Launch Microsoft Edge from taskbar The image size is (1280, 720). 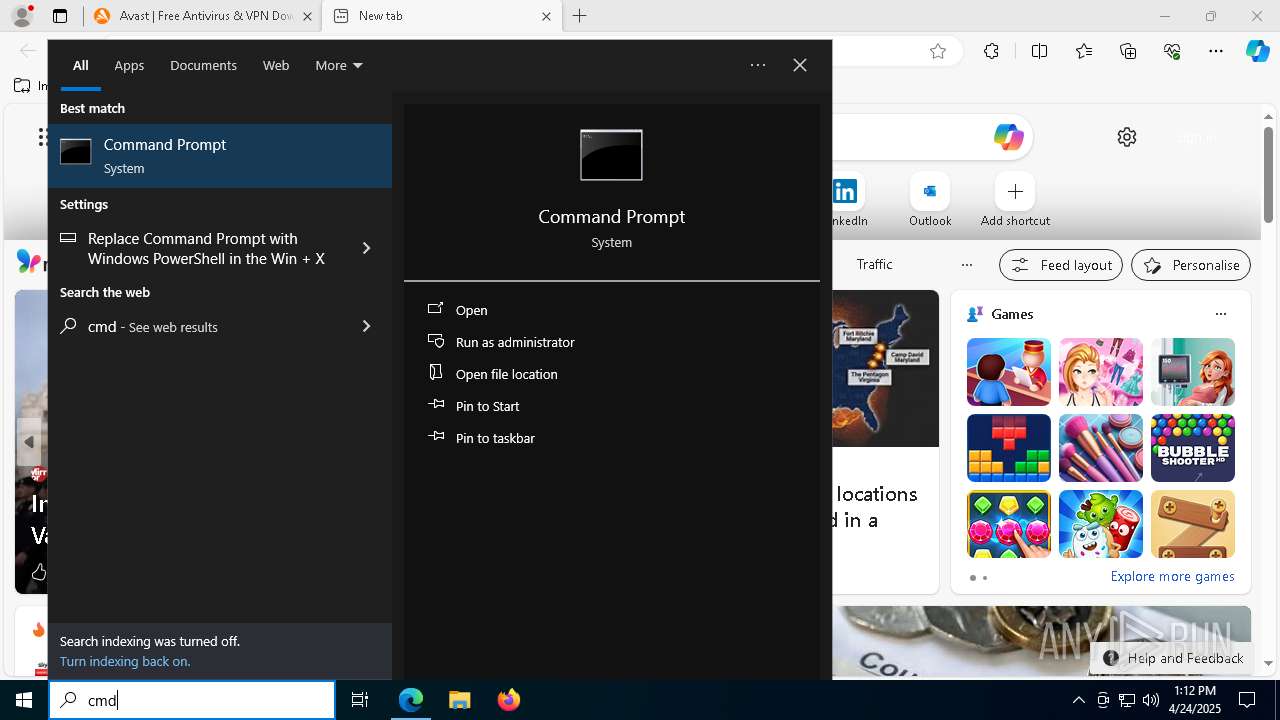[x=411, y=700]
